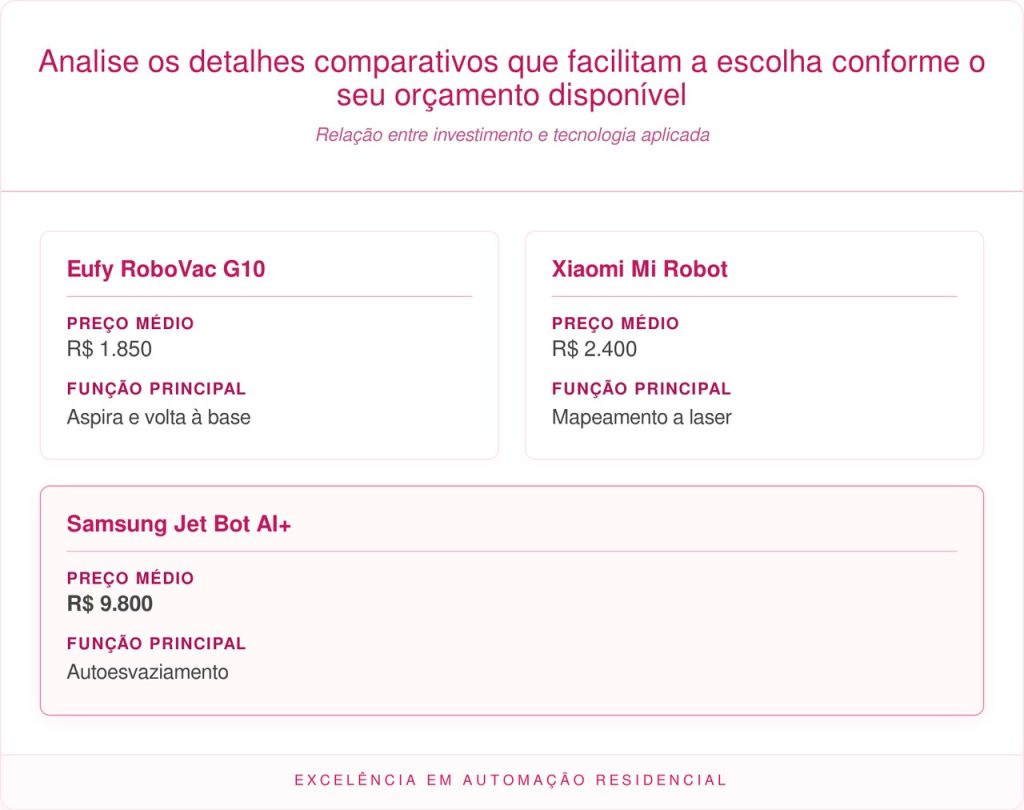The width and height of the screenshot is (1024, 810).
Task: Click the subtitle about investimento e tecnologia
Action: (x=512, y=135)
